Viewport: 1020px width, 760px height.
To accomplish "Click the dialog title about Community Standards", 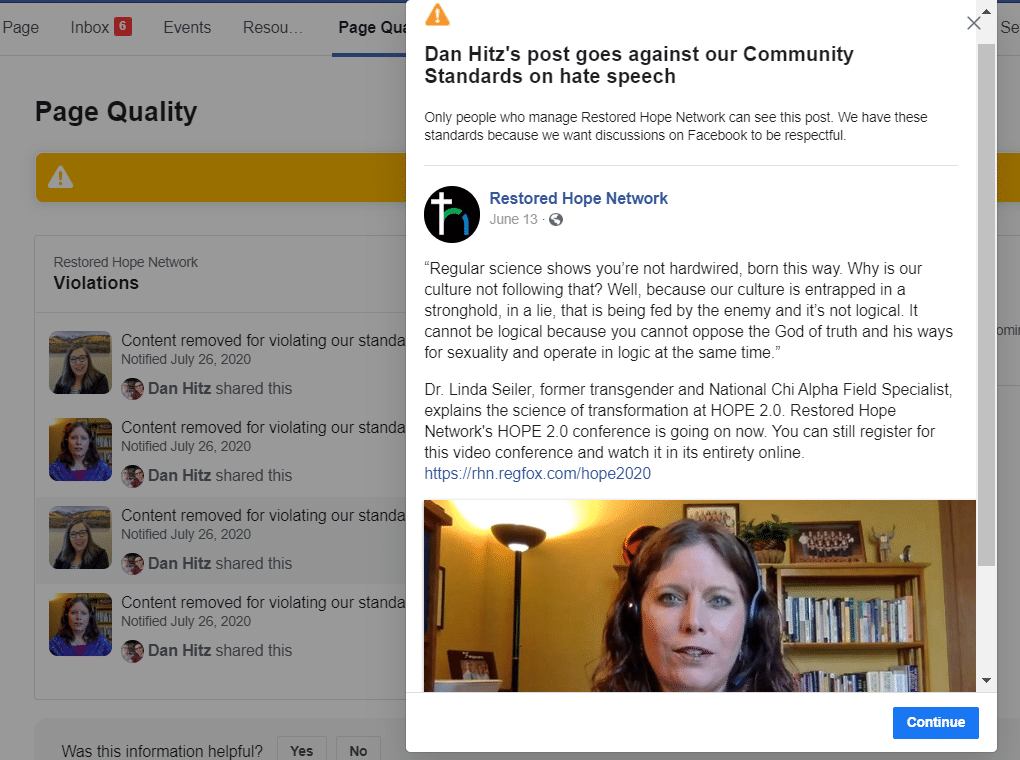I will click(x=639, y=65).
